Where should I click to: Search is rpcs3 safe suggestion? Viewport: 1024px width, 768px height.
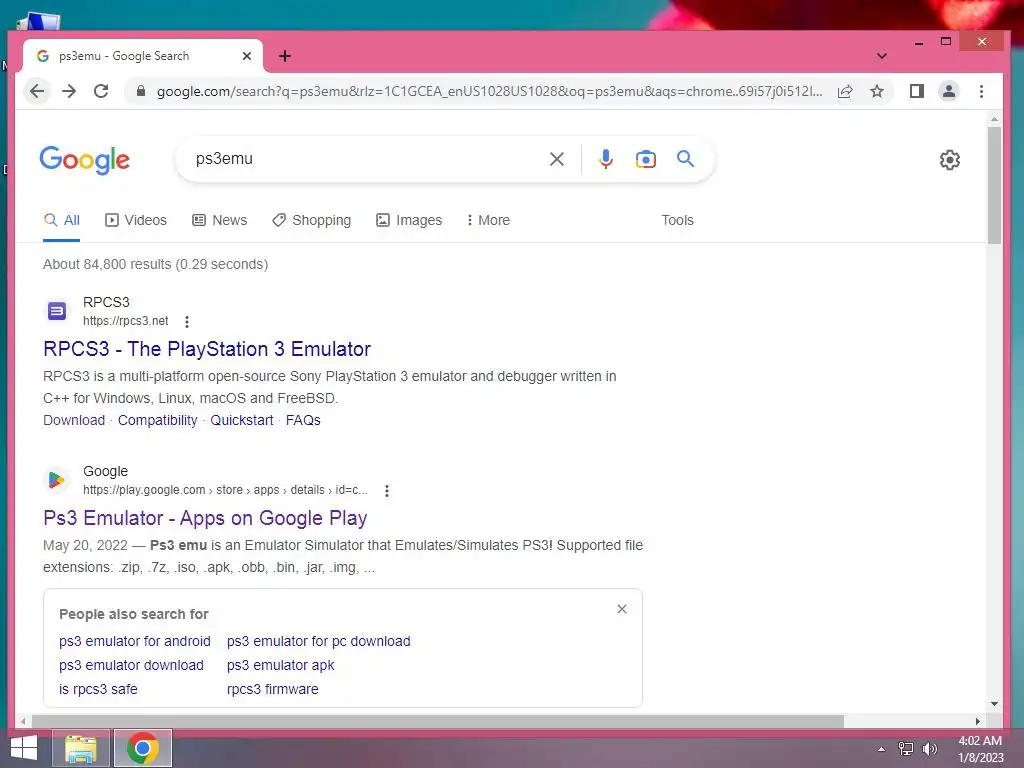click(98, 689)
